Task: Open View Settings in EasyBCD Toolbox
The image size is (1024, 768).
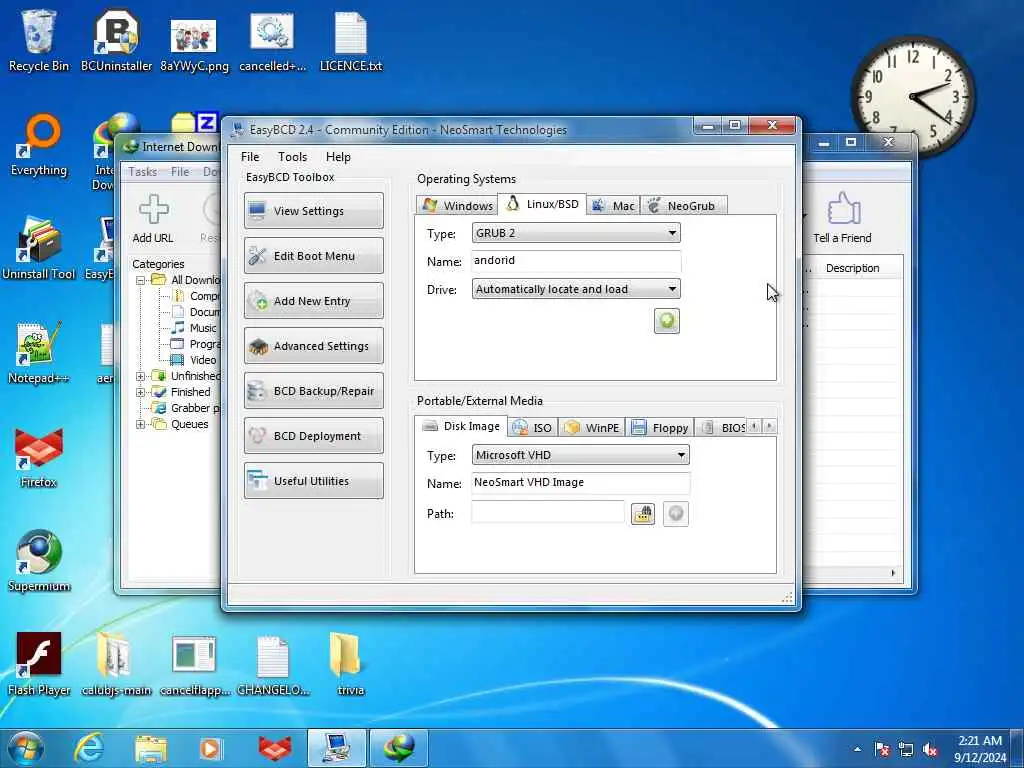Action: (313, 210)
